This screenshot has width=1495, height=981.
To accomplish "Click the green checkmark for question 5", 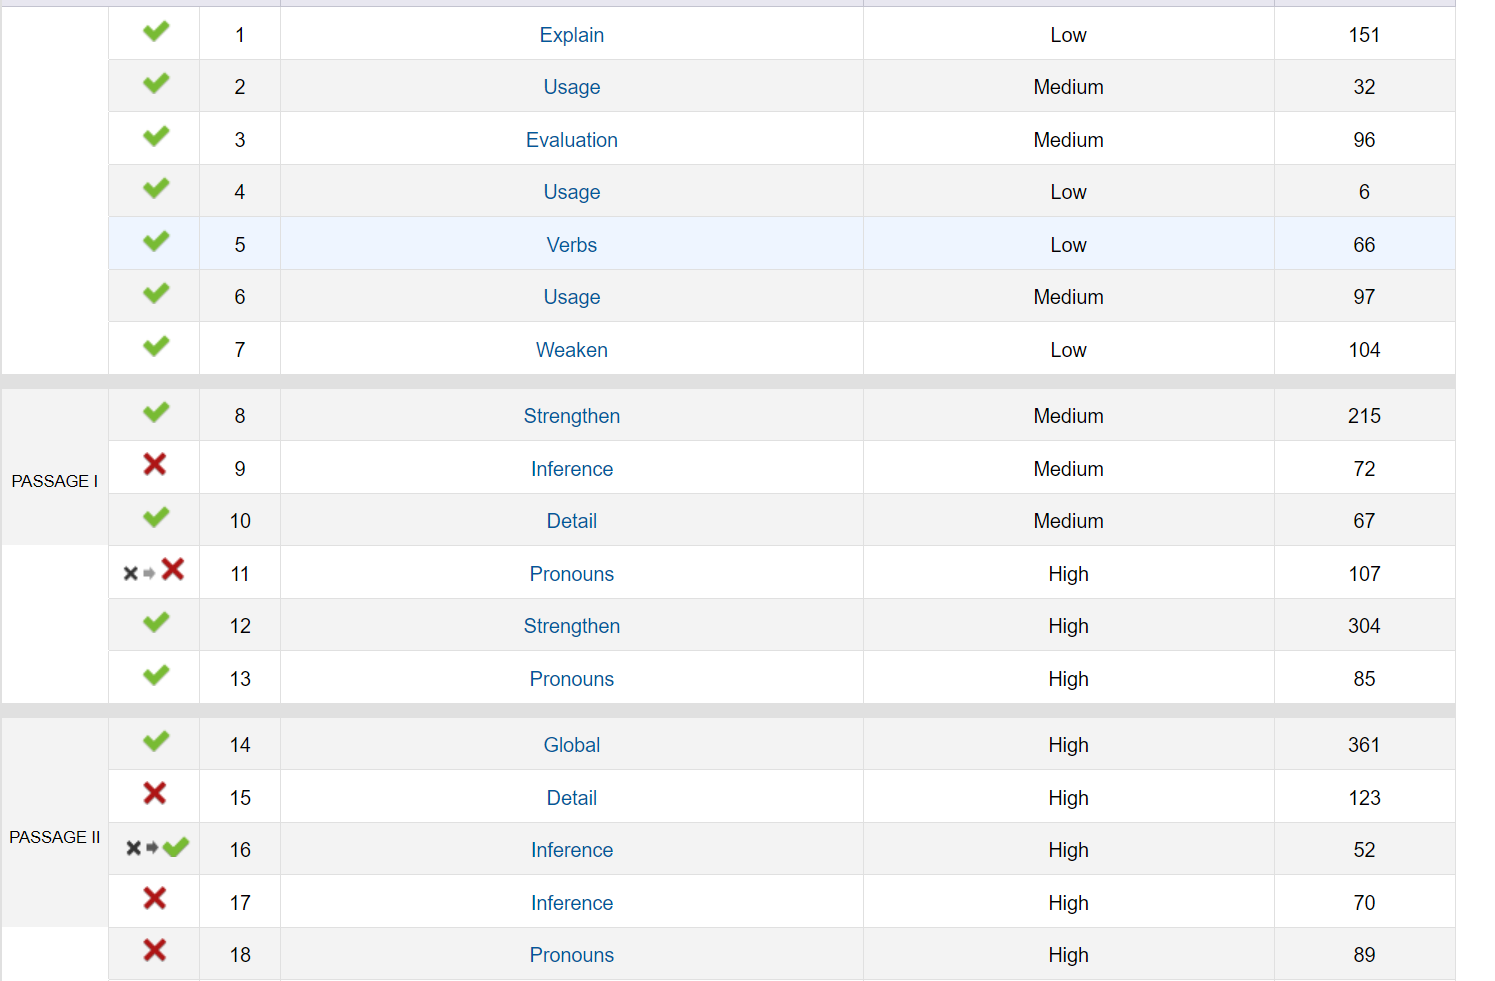I will pyautogui.click(x=155, y=242).
